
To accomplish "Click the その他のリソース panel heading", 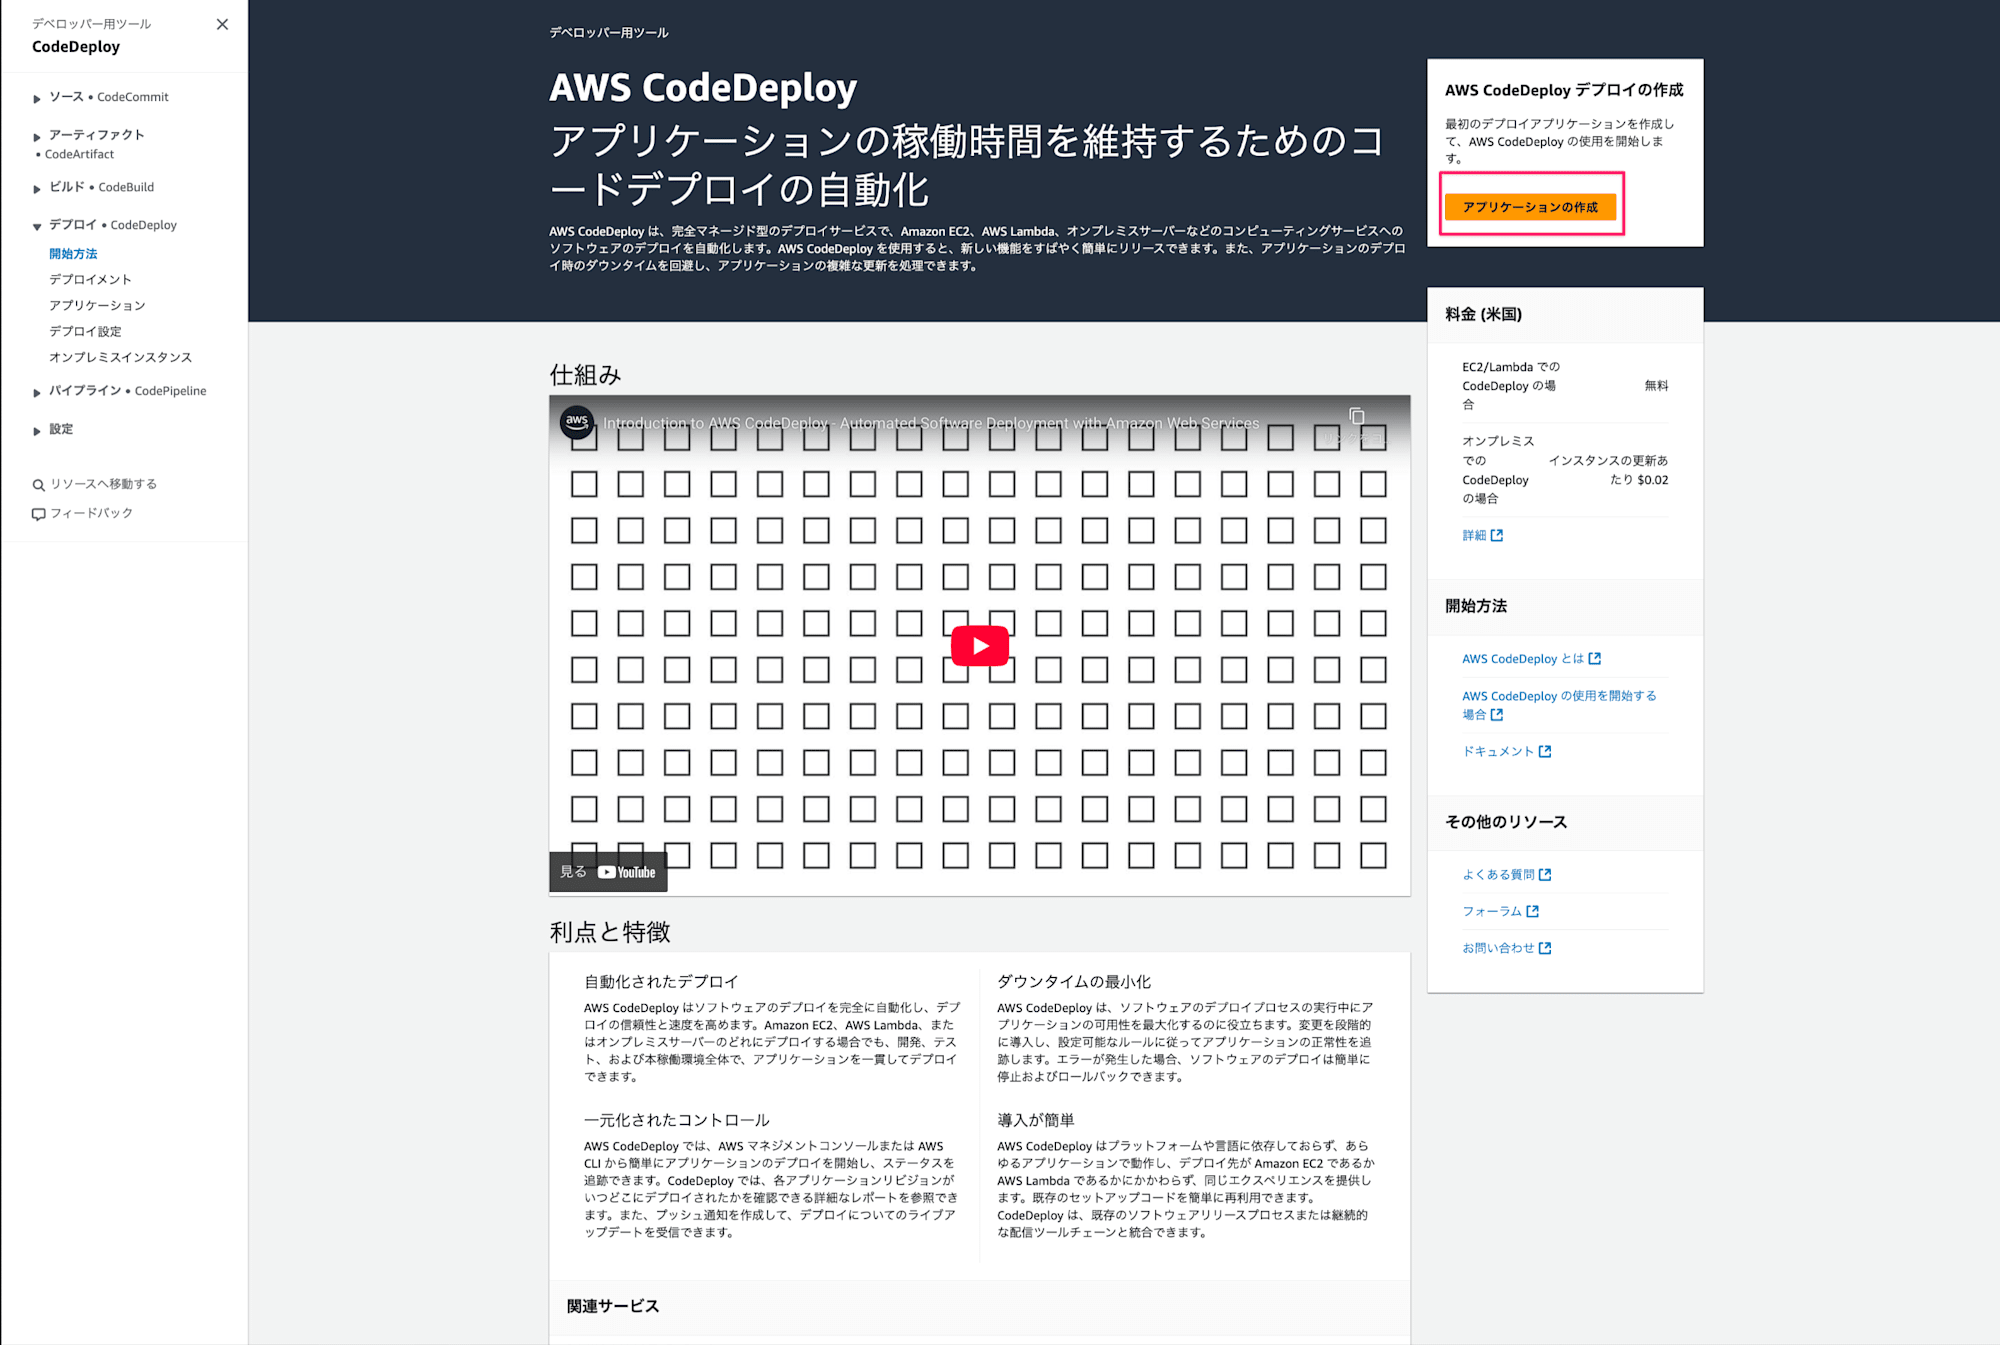I will coord(1506,822).
